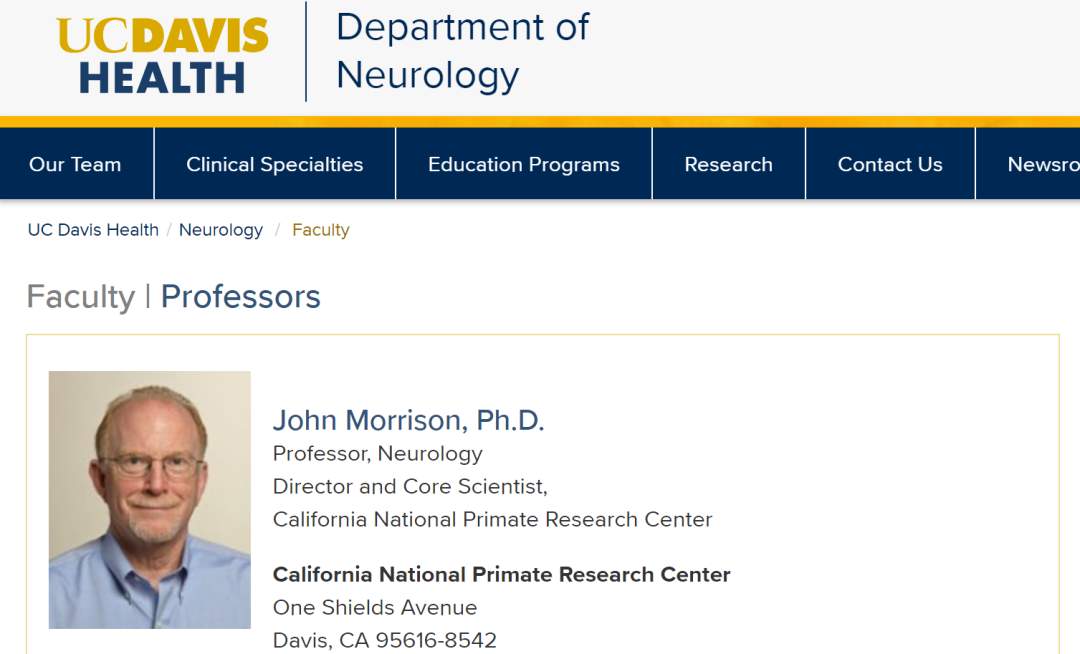This screenshot has width=1080, height=654.
Task: Click the Davis, CA 95616-8542 address line
Action: pos(384,640)
